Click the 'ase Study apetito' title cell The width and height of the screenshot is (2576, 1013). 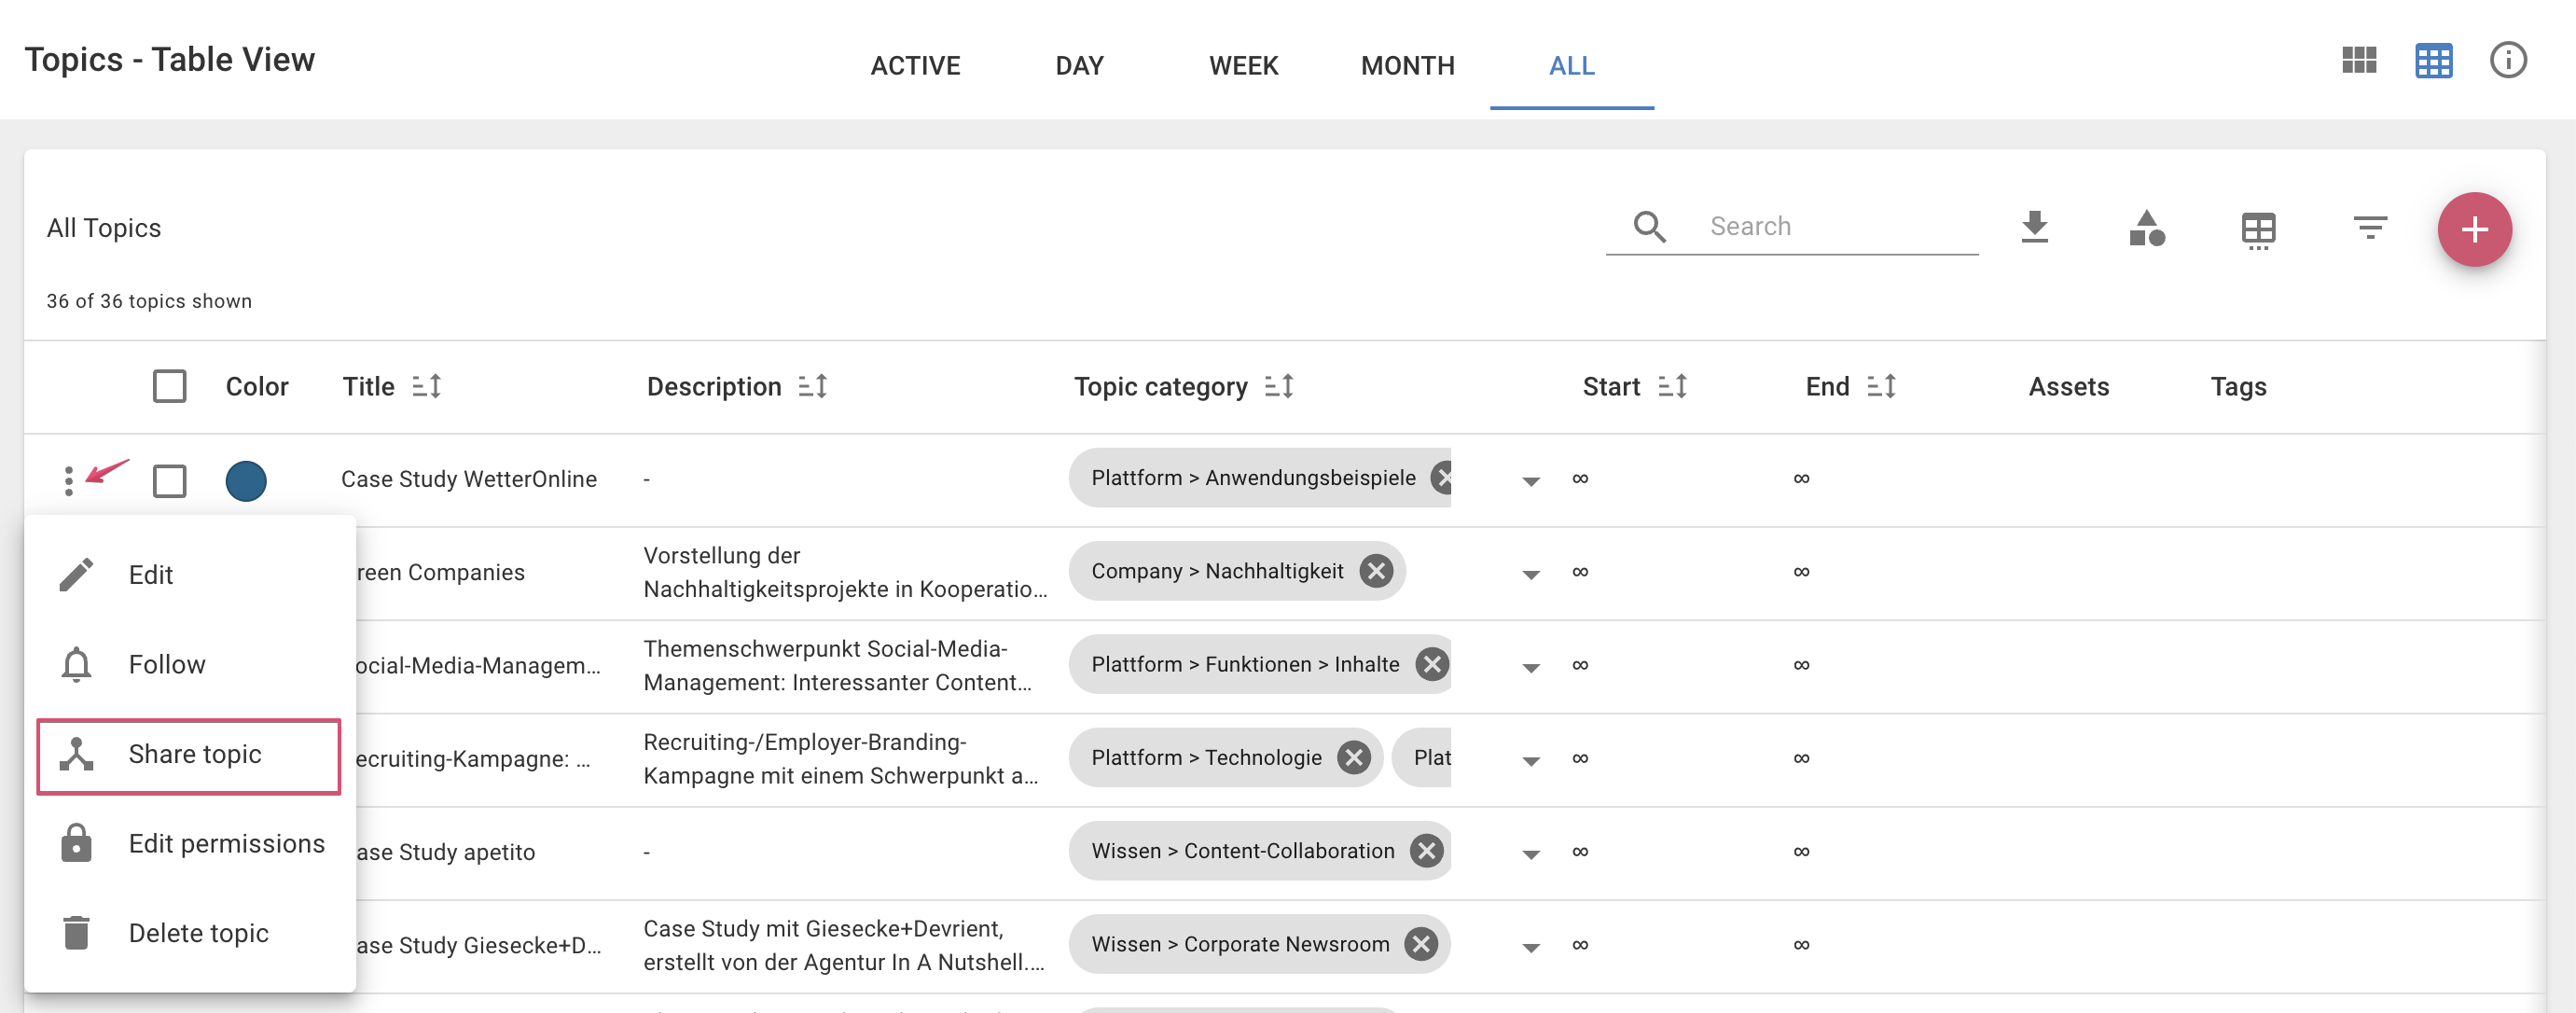[x=446, y=852]
